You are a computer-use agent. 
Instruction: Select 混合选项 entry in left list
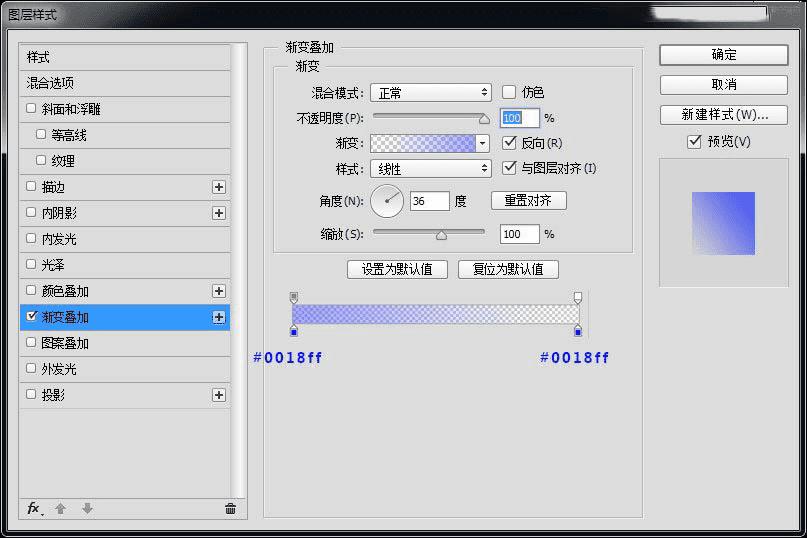[x=125, y=83]
